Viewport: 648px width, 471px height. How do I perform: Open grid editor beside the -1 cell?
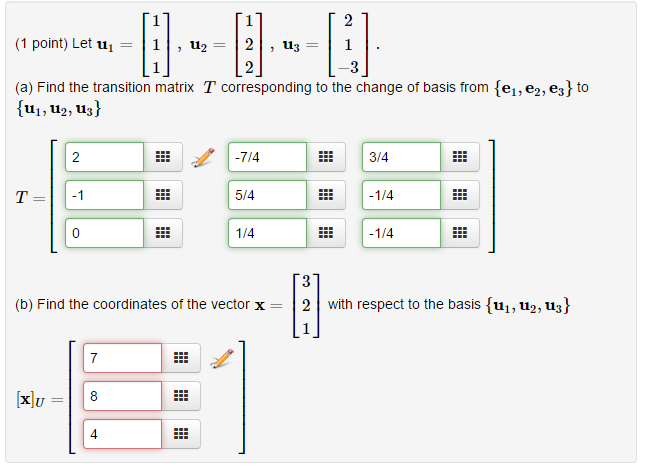pos(163,195)
